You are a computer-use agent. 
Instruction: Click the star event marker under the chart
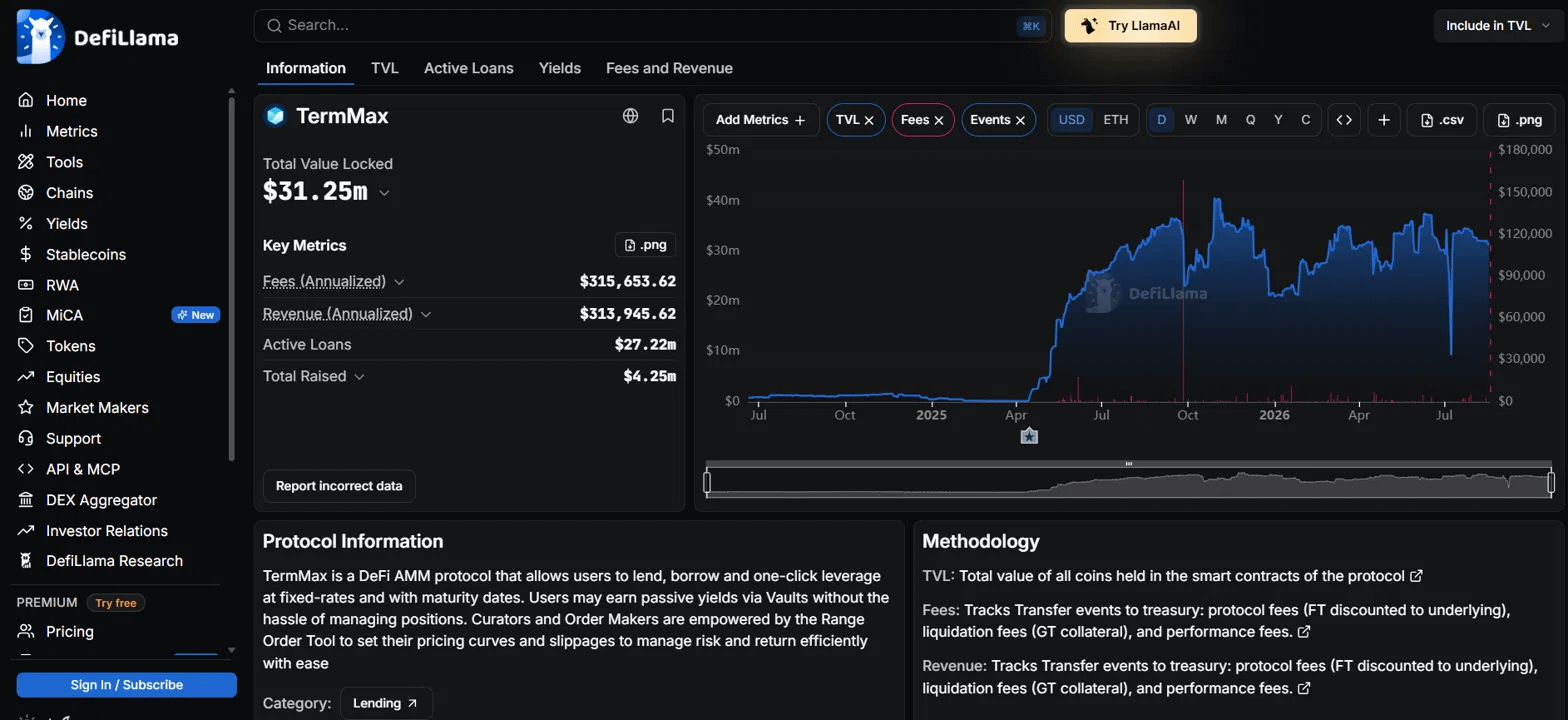click(x=1029, y=436)
